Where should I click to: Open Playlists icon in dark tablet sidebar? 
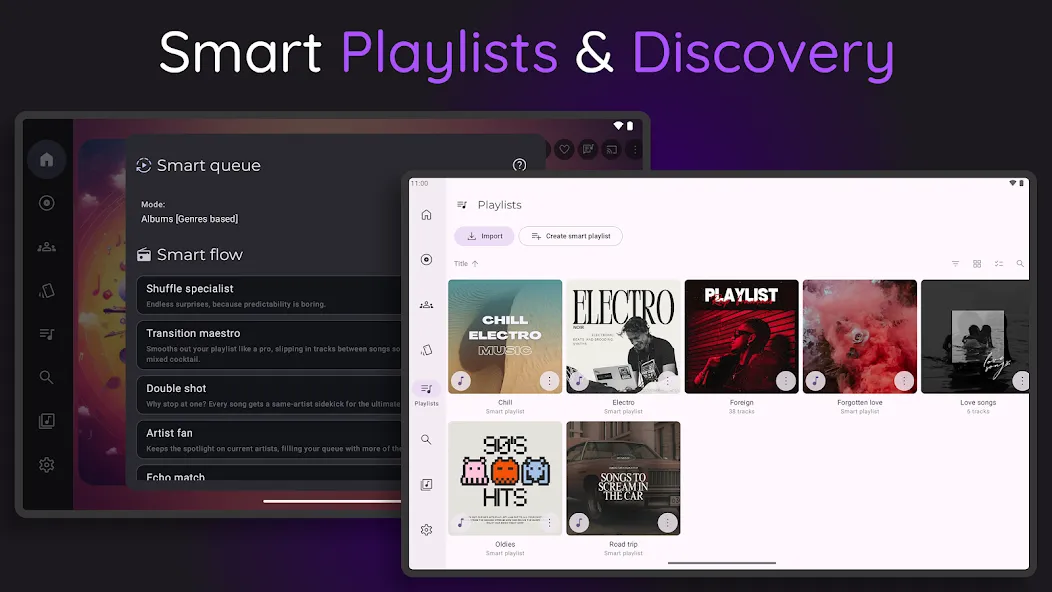pyautogui.click(x=46, y=334)
